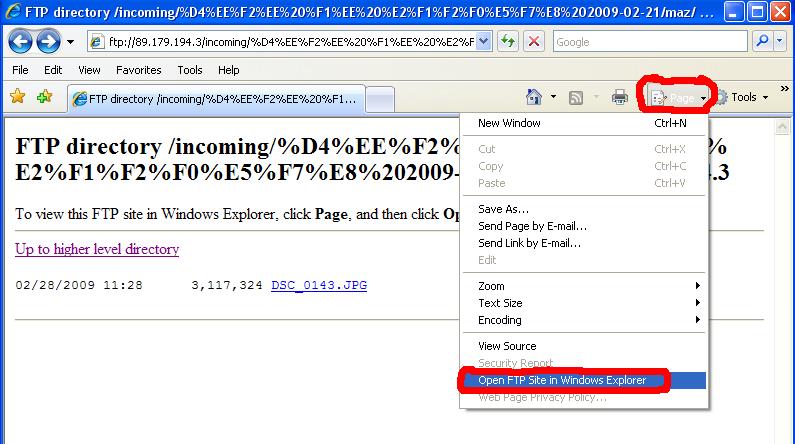Screen dimensions: 795x444
Task: Click the Forward navigation arrow button
Action: pyautogui.click(x=47, y=42)
